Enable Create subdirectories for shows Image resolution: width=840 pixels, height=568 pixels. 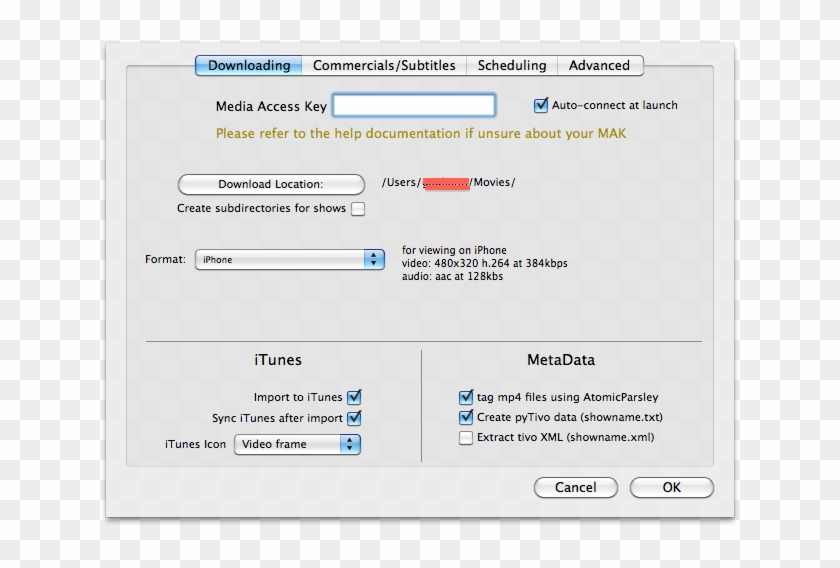click(x=358, y=209)
